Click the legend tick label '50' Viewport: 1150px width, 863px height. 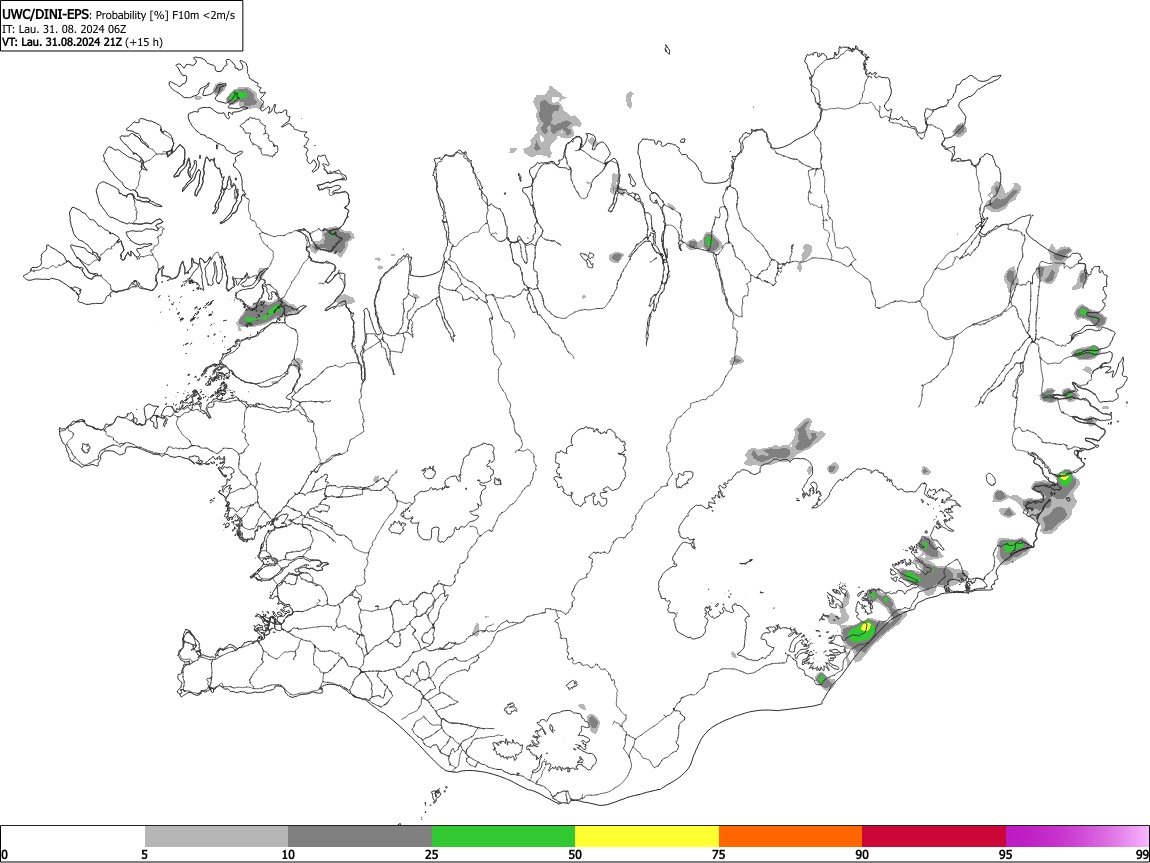(575, 854)
